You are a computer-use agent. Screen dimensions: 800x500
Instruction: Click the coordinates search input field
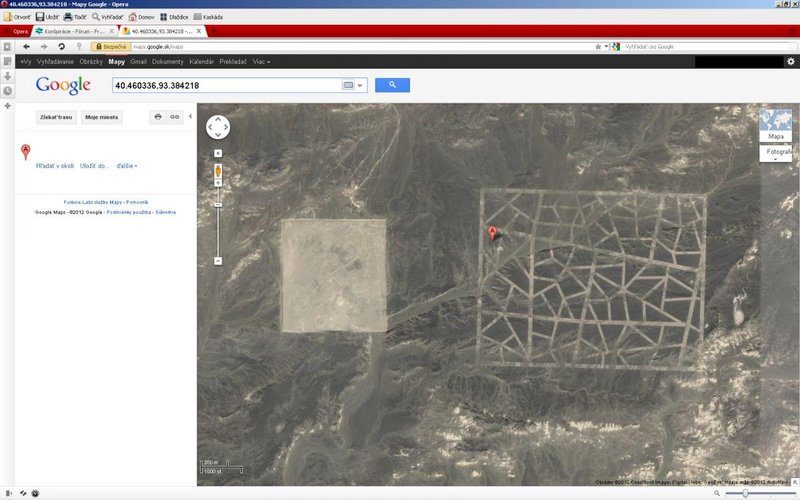coord(226,85)
